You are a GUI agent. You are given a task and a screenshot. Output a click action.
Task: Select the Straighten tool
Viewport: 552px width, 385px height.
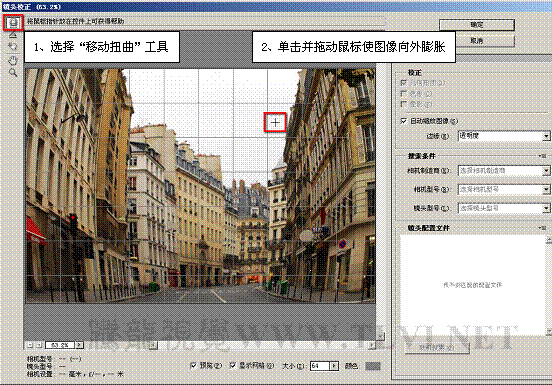13,35
